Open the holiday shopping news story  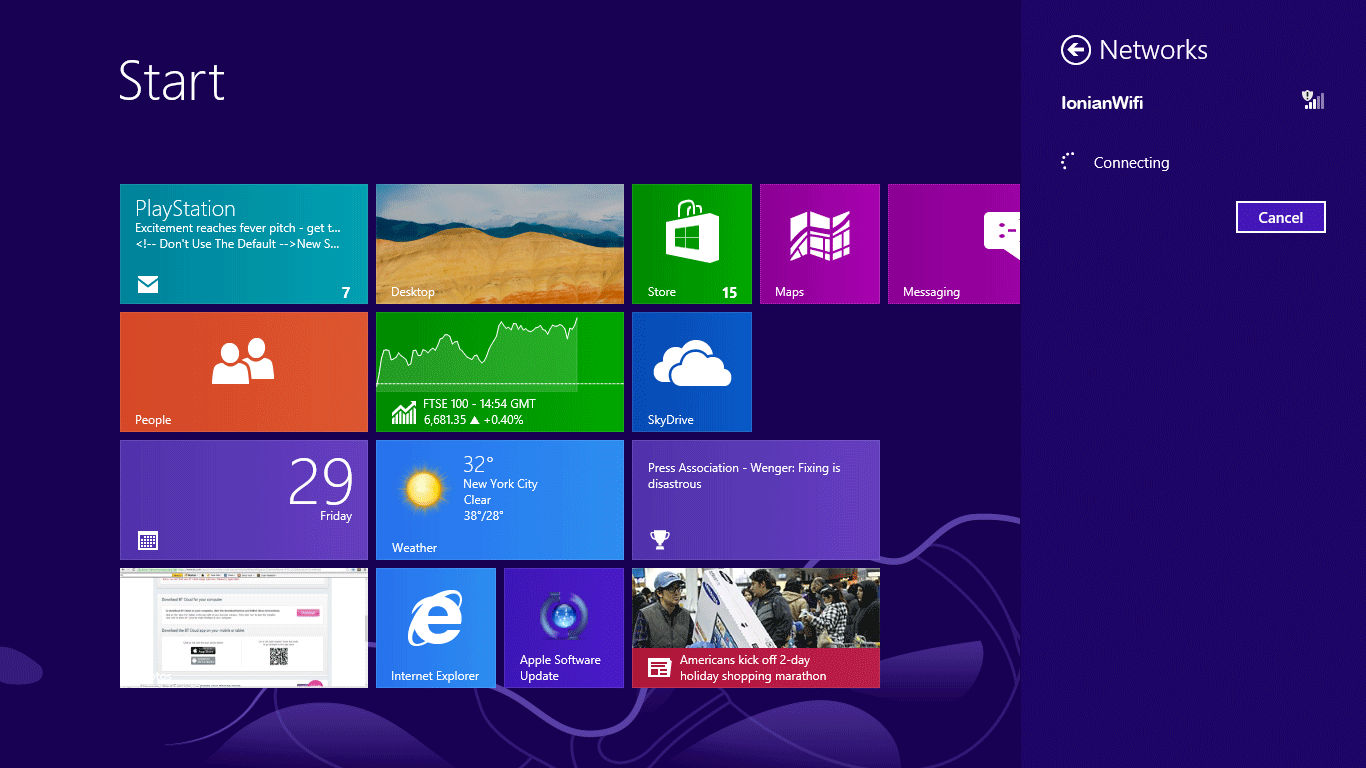756,628
